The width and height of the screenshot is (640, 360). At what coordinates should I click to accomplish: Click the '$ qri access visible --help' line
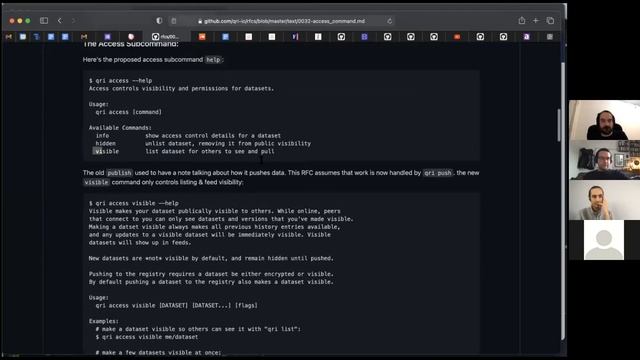[133, 203]
